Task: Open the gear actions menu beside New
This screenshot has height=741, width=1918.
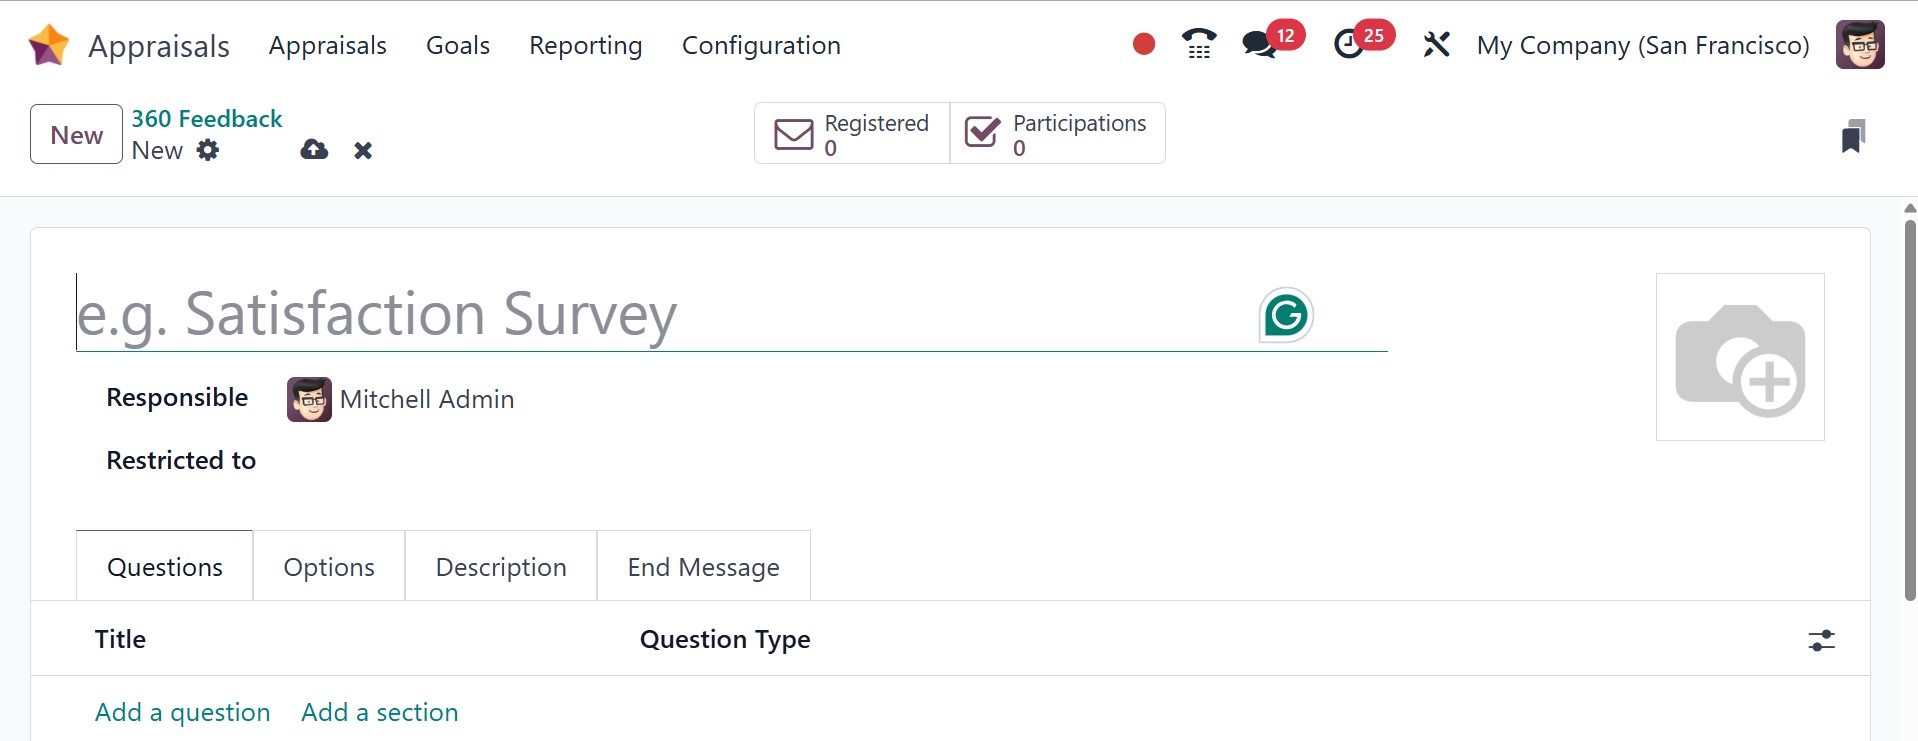Action: (x=208, y=150)
